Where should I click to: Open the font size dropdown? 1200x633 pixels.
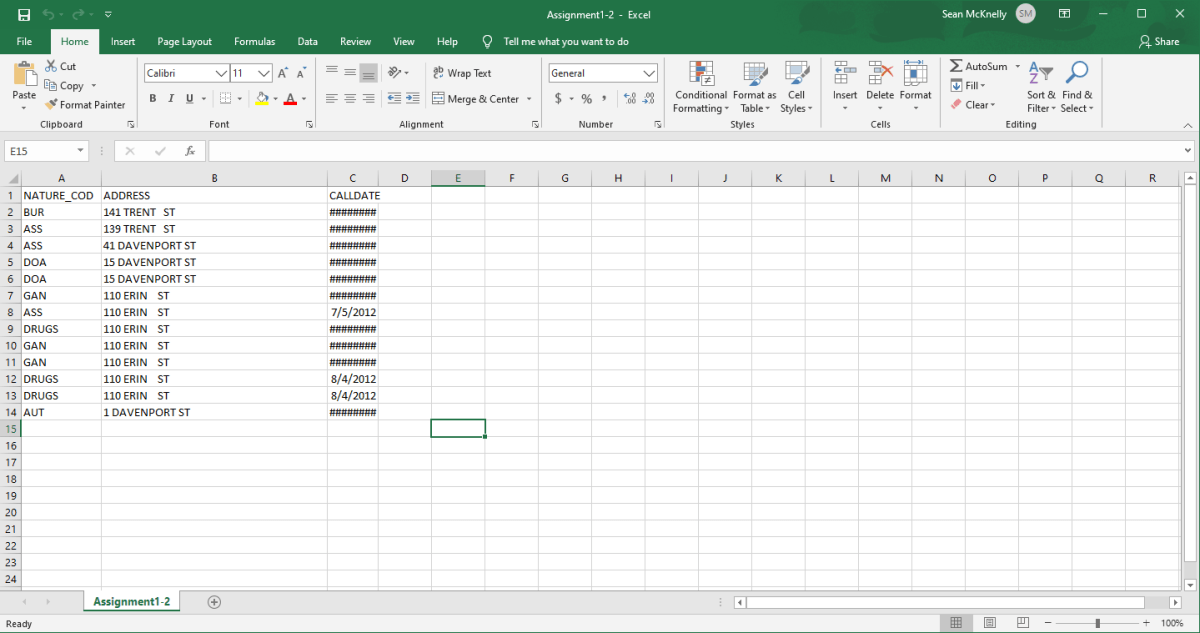pyautogui.click(x=265, y=73)
